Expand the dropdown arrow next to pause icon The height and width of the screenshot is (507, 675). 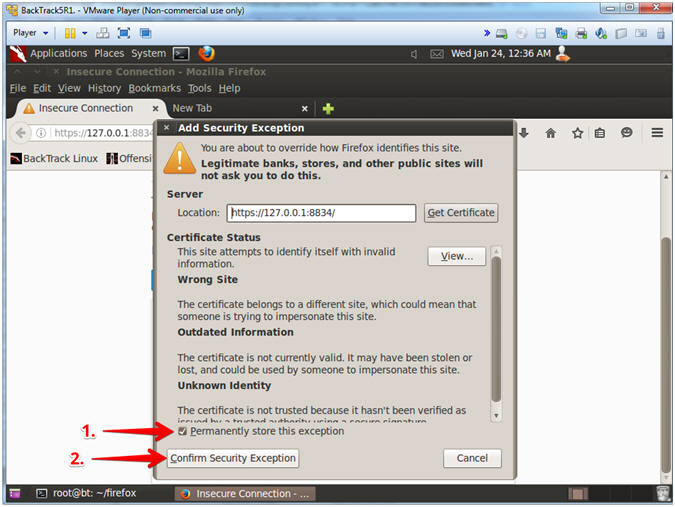[85, 33]
